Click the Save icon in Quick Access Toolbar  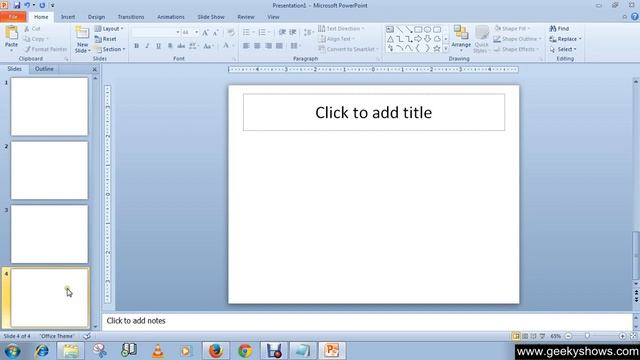(x=17, y=5)
